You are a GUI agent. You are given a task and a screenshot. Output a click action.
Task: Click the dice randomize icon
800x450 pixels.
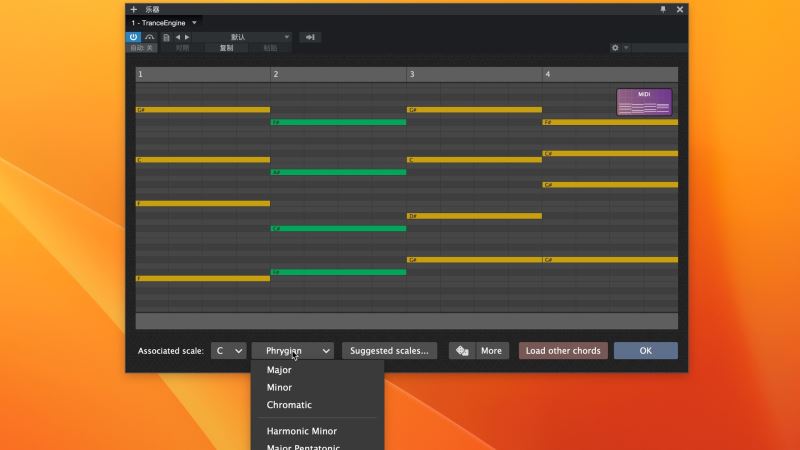(462, 351)
